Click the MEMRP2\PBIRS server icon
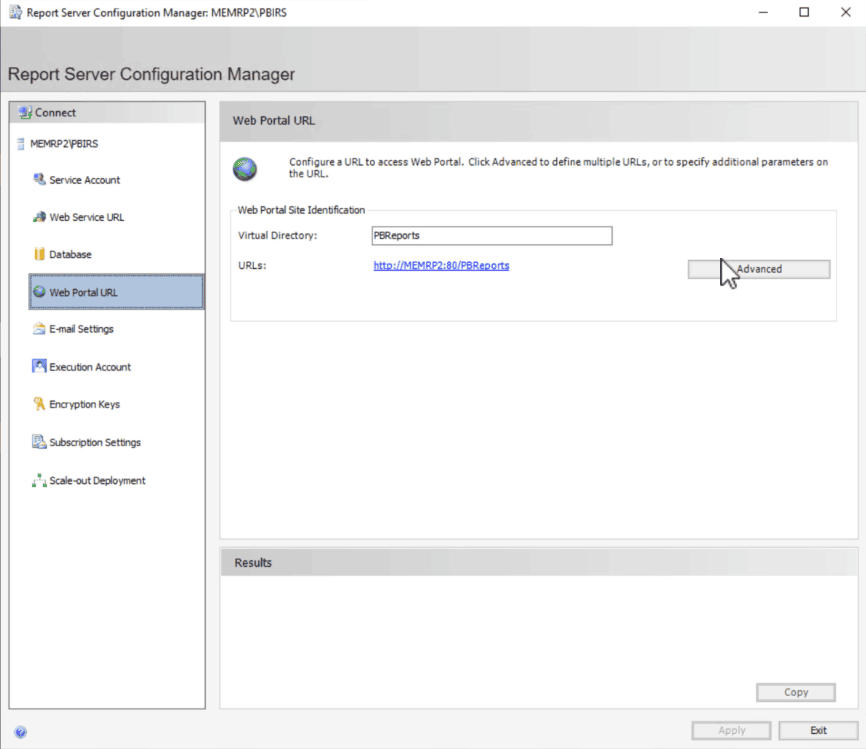Viewport: 866px width, 749px height. click(20, 144)
